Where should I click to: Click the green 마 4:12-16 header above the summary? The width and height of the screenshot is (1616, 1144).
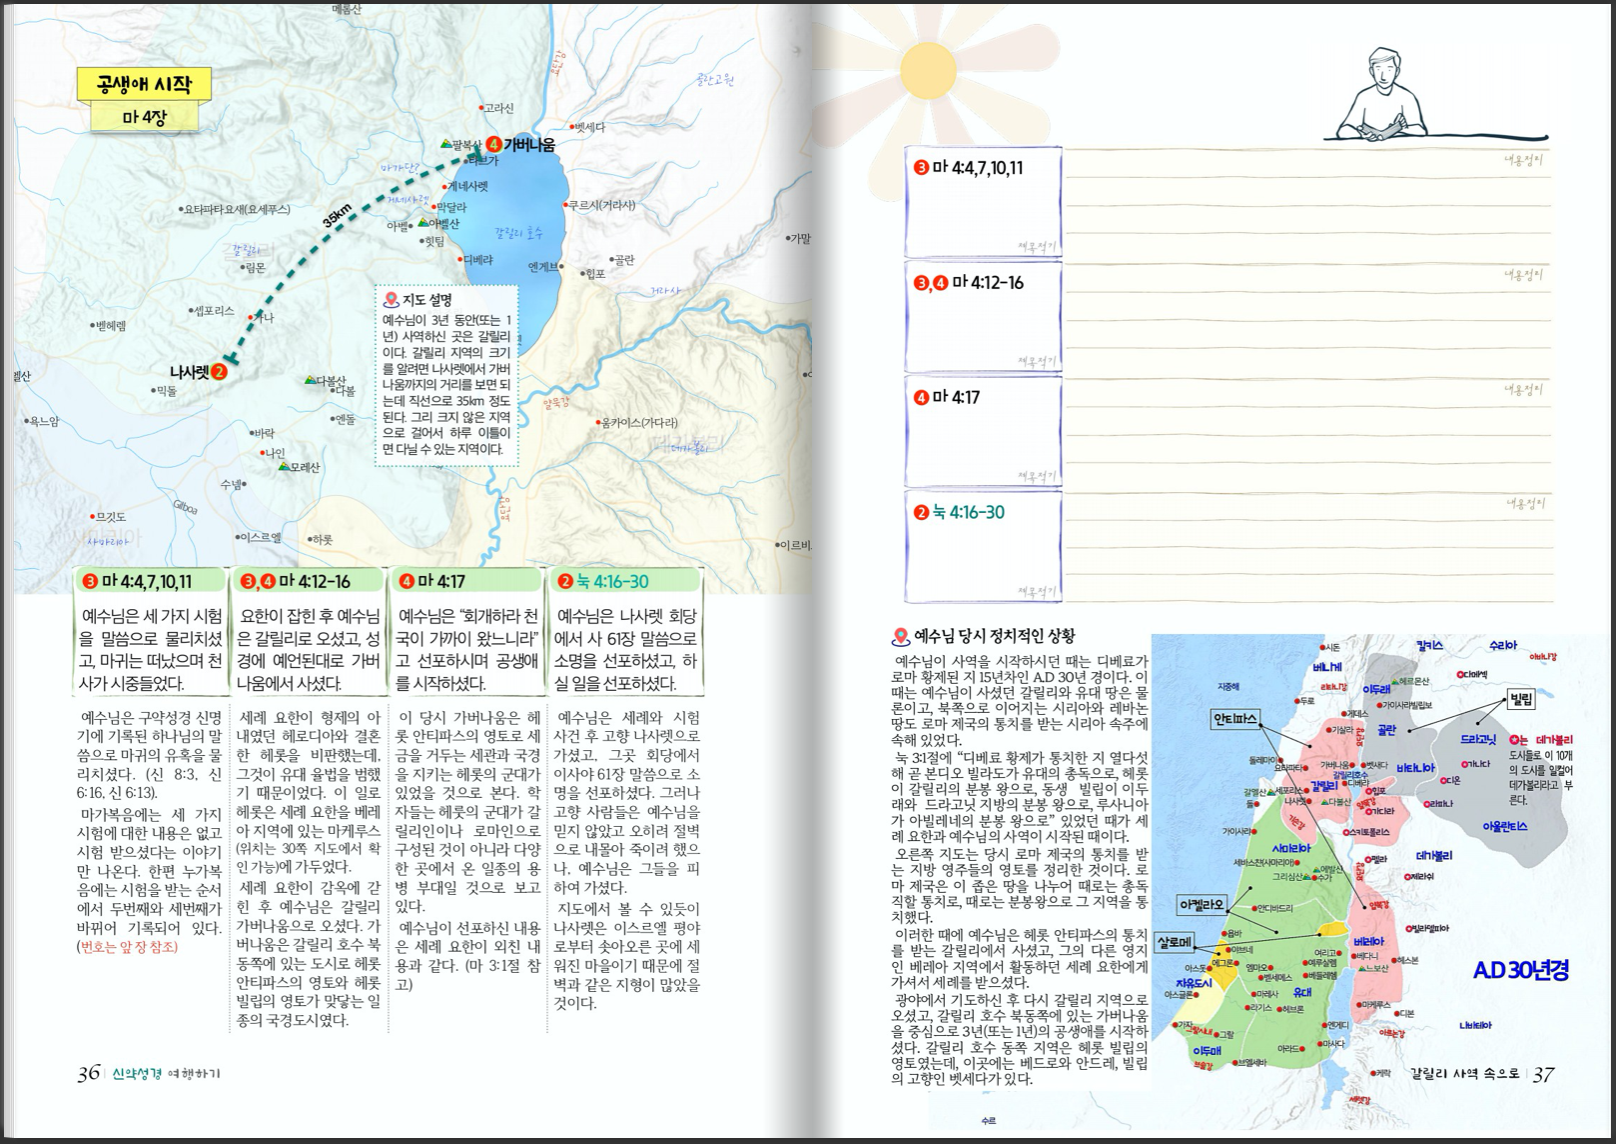(x=309, y=581)
